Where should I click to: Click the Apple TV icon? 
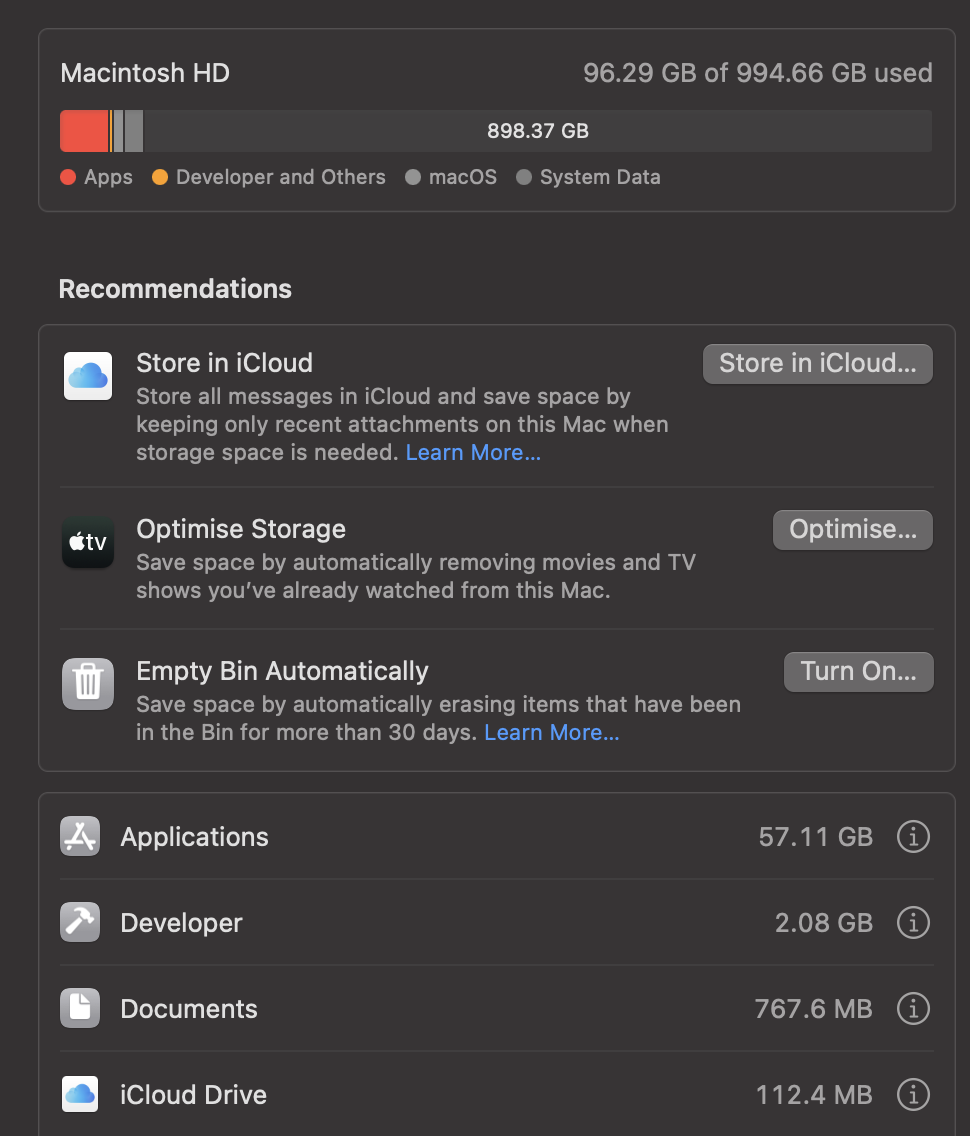pos(88,543)
